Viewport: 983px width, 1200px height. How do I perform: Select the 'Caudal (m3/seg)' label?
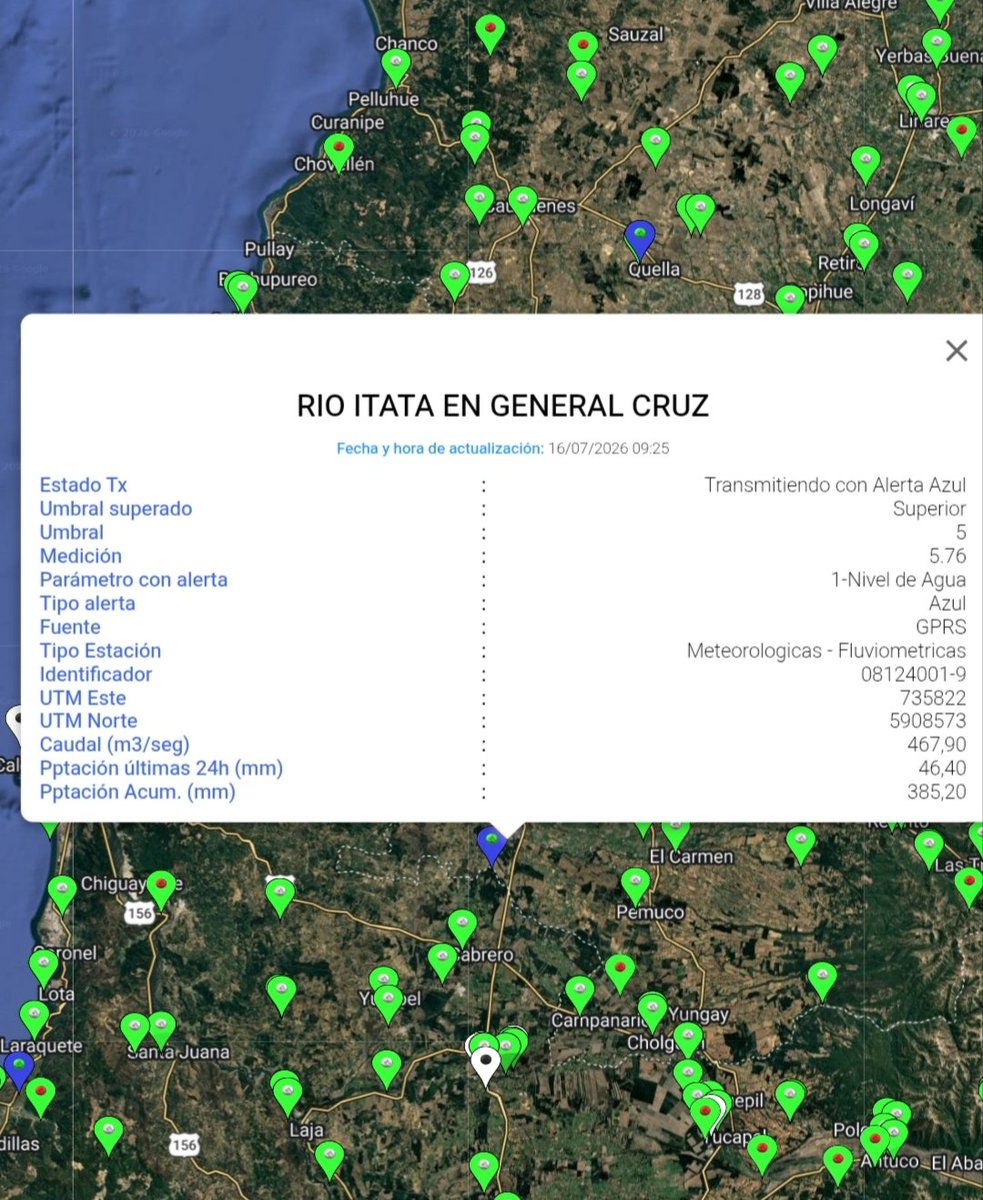click(115, 745)
